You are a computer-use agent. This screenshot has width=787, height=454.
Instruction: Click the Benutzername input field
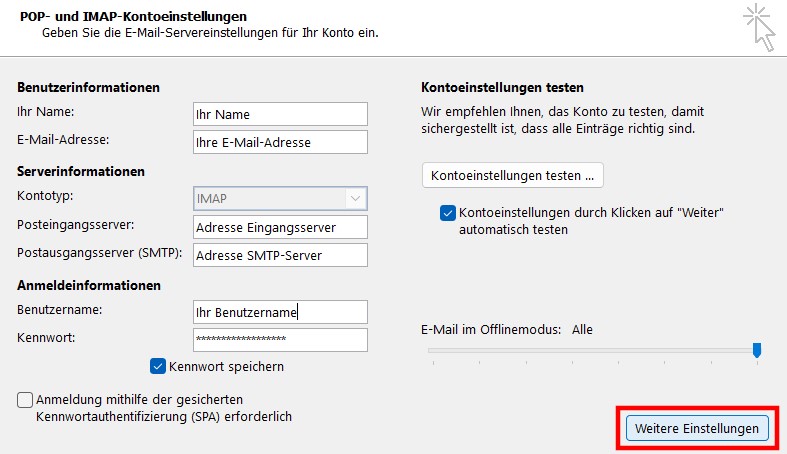(x=280, y=312)
